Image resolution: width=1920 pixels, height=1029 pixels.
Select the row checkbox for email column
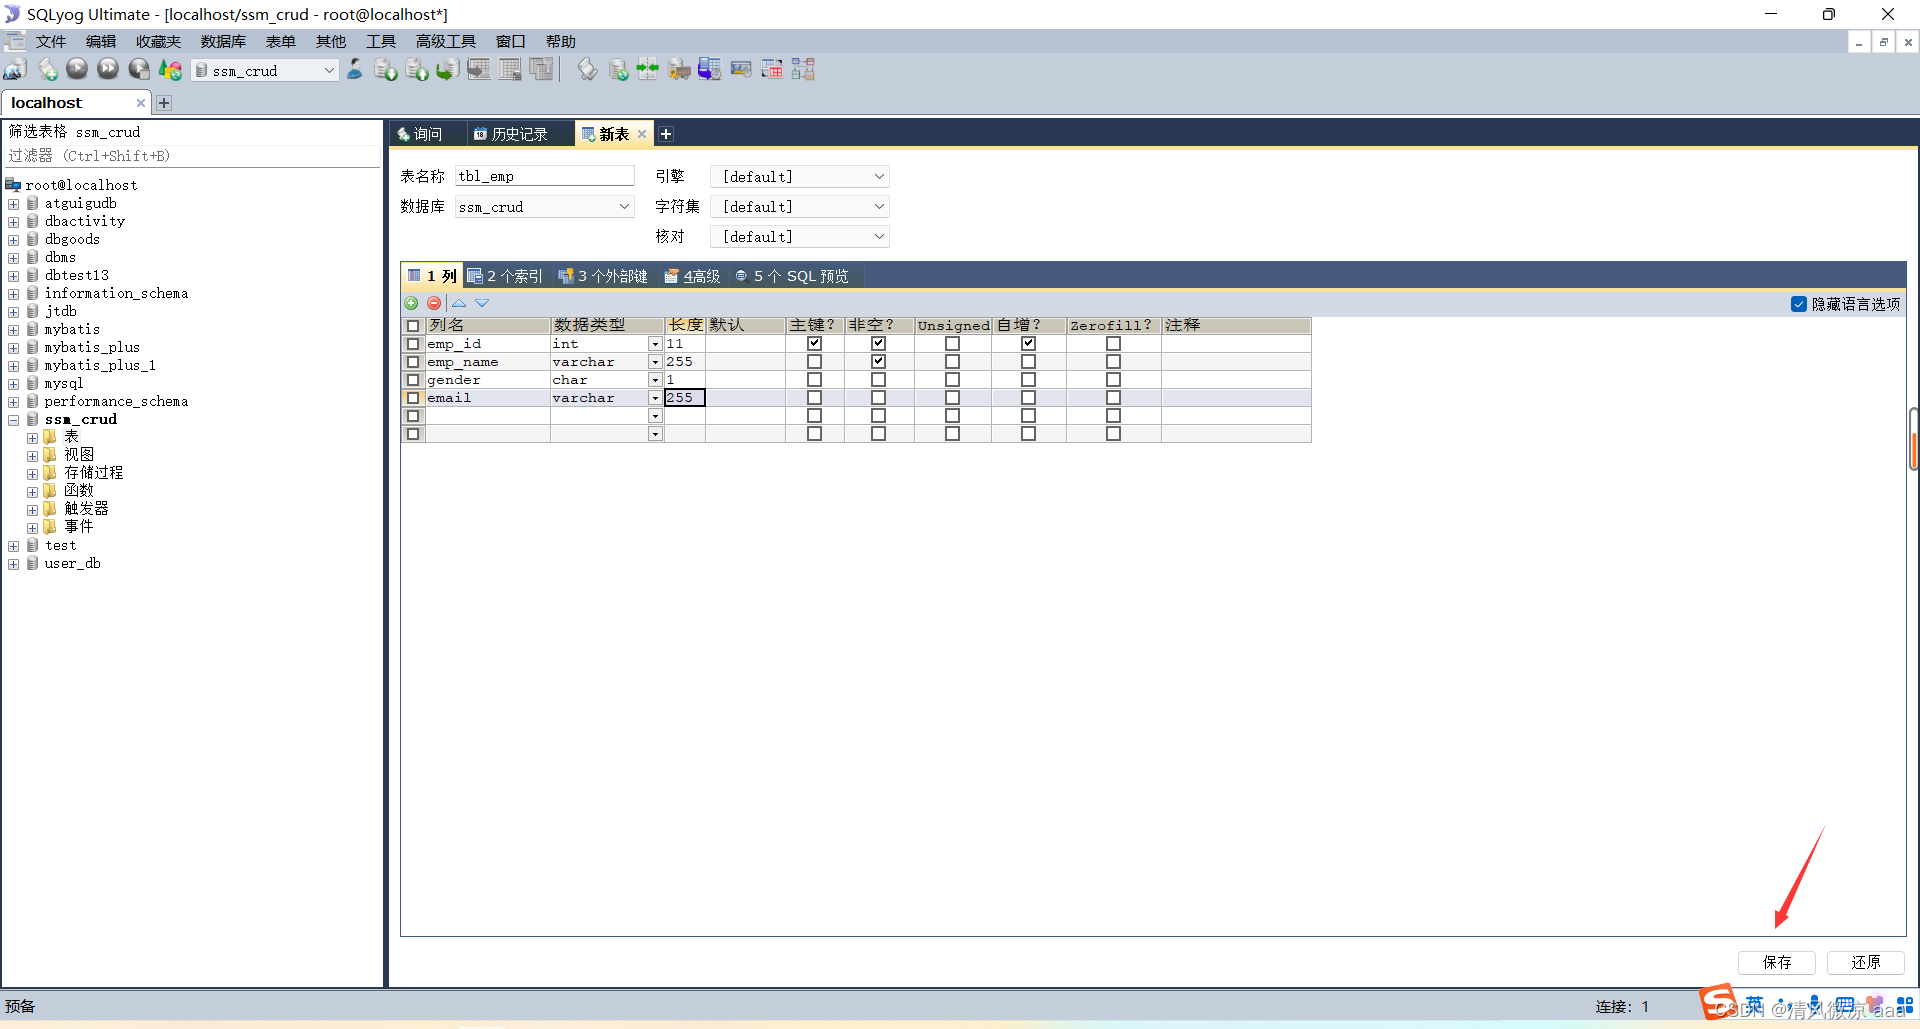(413, 397)
